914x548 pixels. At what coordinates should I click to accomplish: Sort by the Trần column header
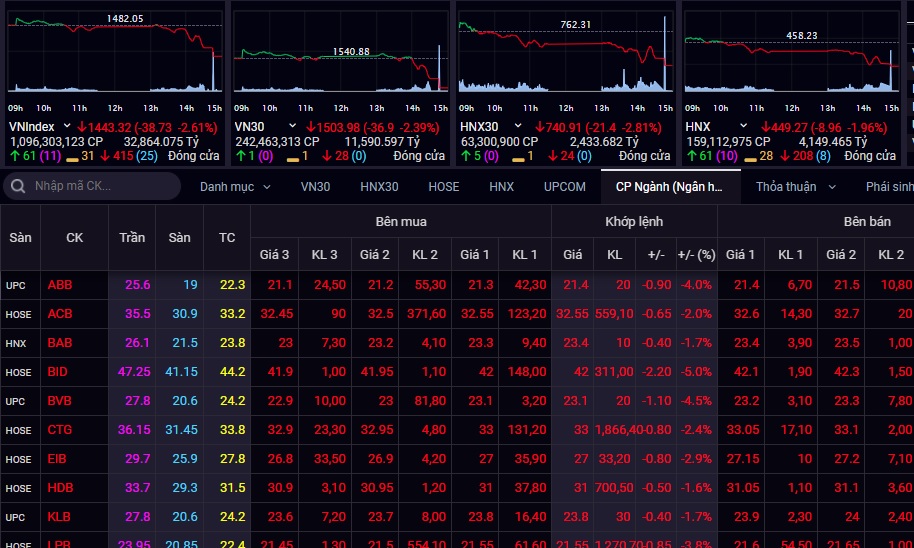(132, 237)
